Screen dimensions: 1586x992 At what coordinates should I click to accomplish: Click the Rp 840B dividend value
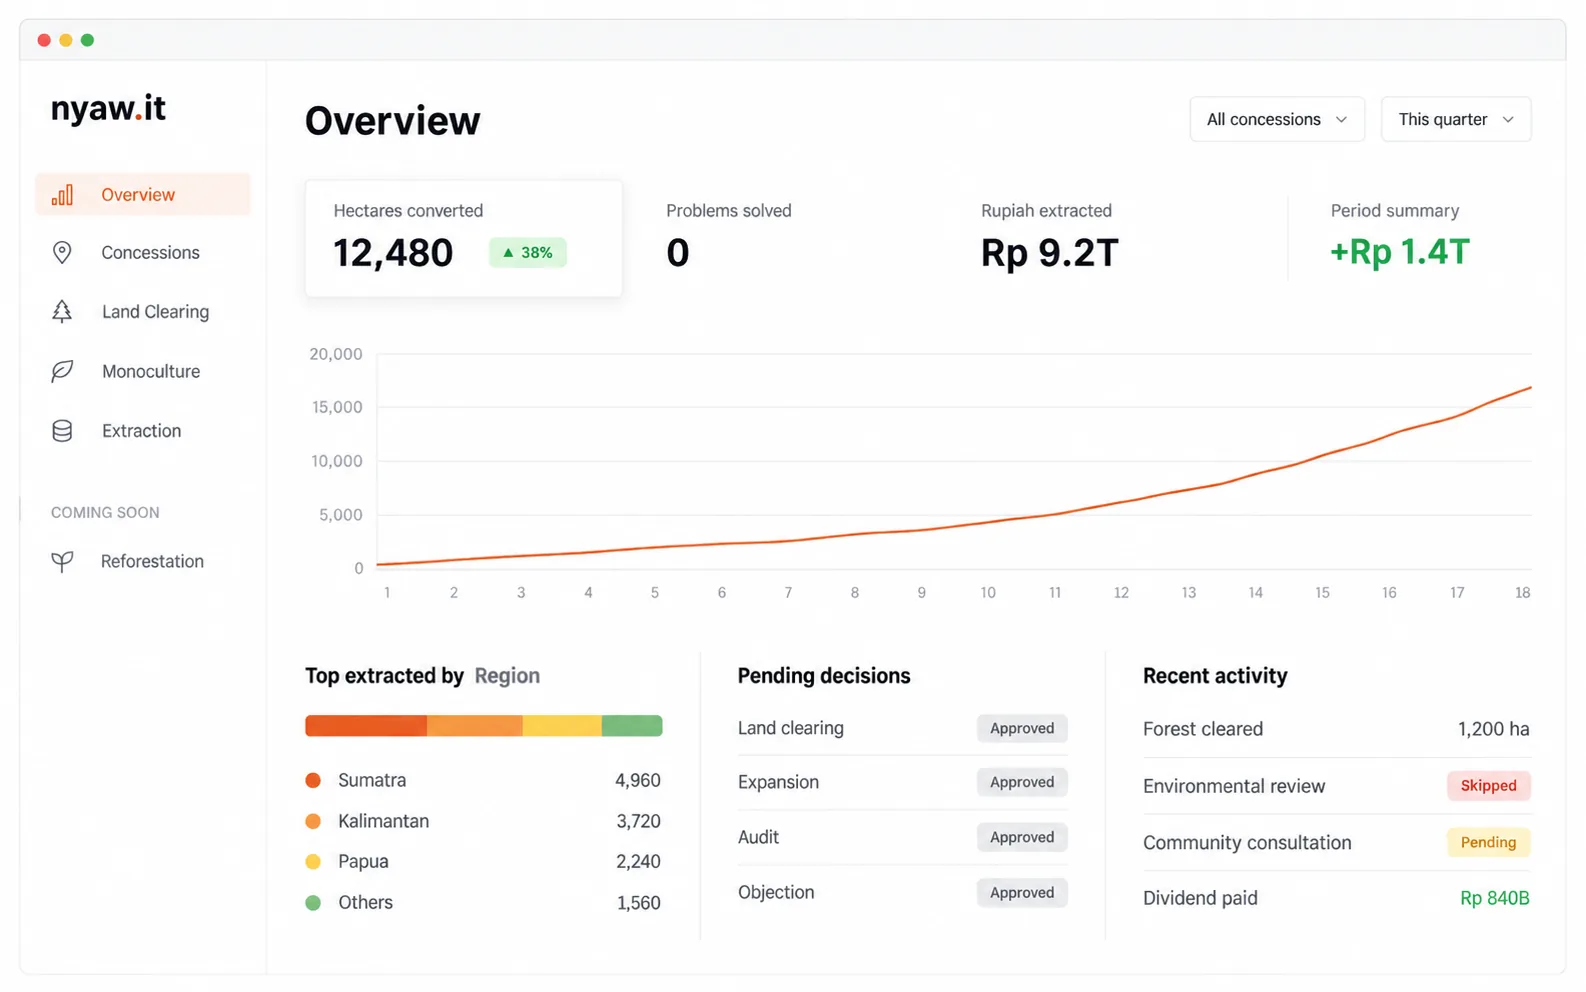click(1494, 898)
